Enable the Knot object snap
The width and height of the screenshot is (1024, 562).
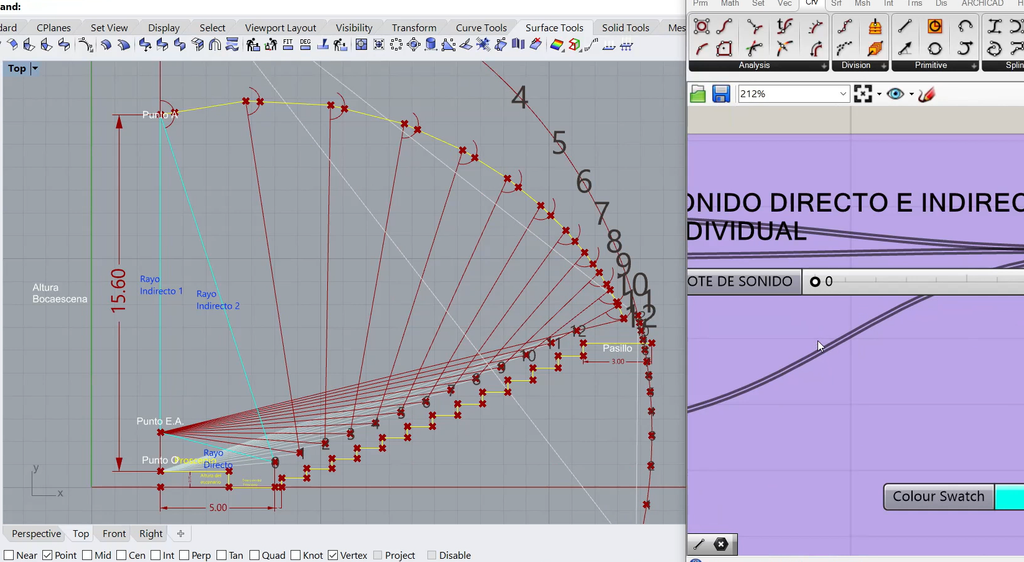[295, 555]
